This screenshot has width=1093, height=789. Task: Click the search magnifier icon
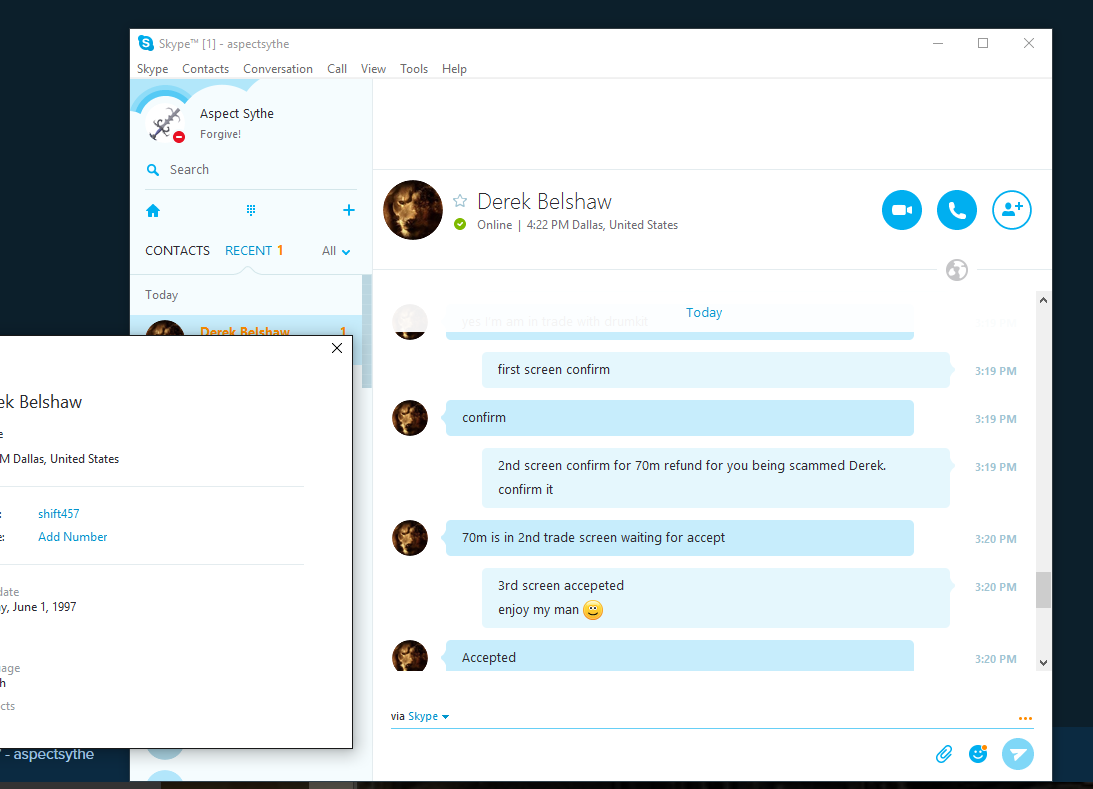tap(153, 170)
